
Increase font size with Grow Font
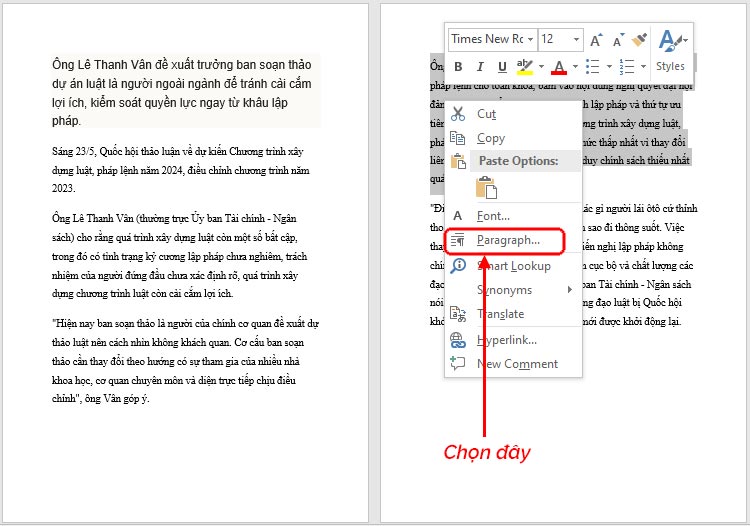596,40
